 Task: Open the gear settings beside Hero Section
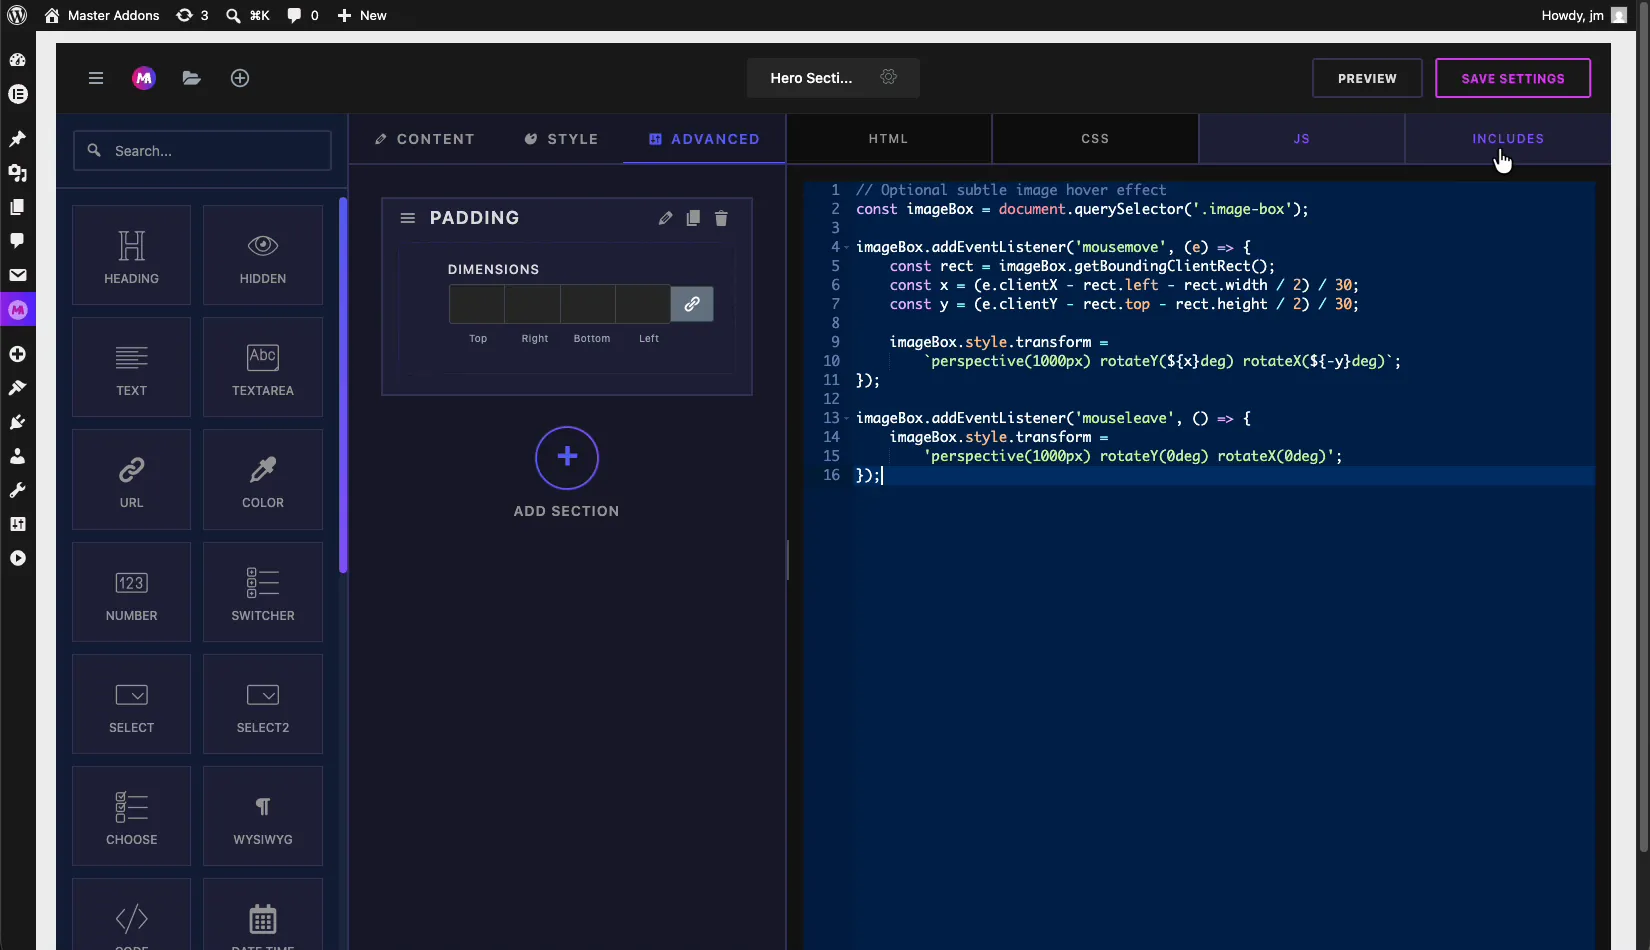888,77
